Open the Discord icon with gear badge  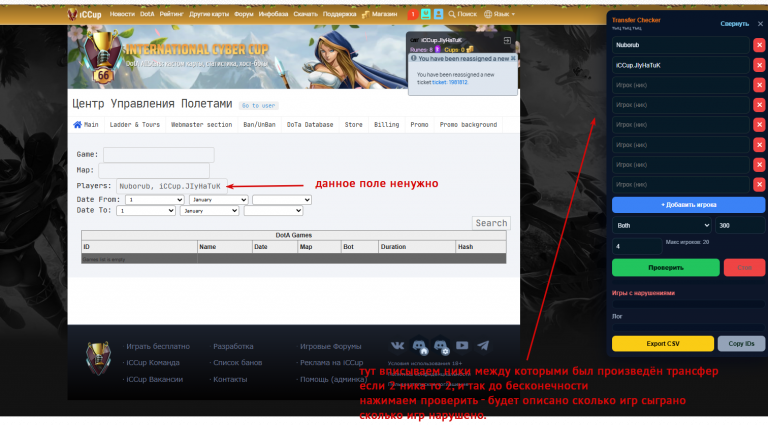pyautogui.click(x=441, y=347)
